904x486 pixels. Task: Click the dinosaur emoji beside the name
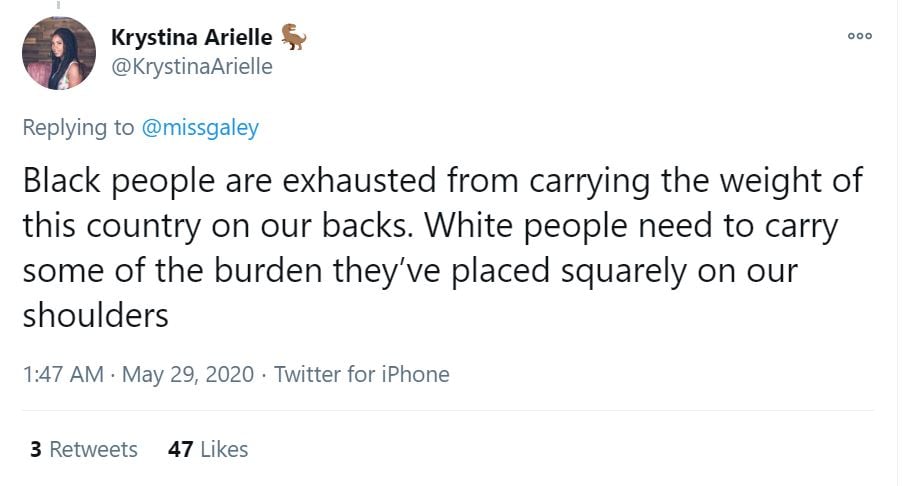coord(294,38)
